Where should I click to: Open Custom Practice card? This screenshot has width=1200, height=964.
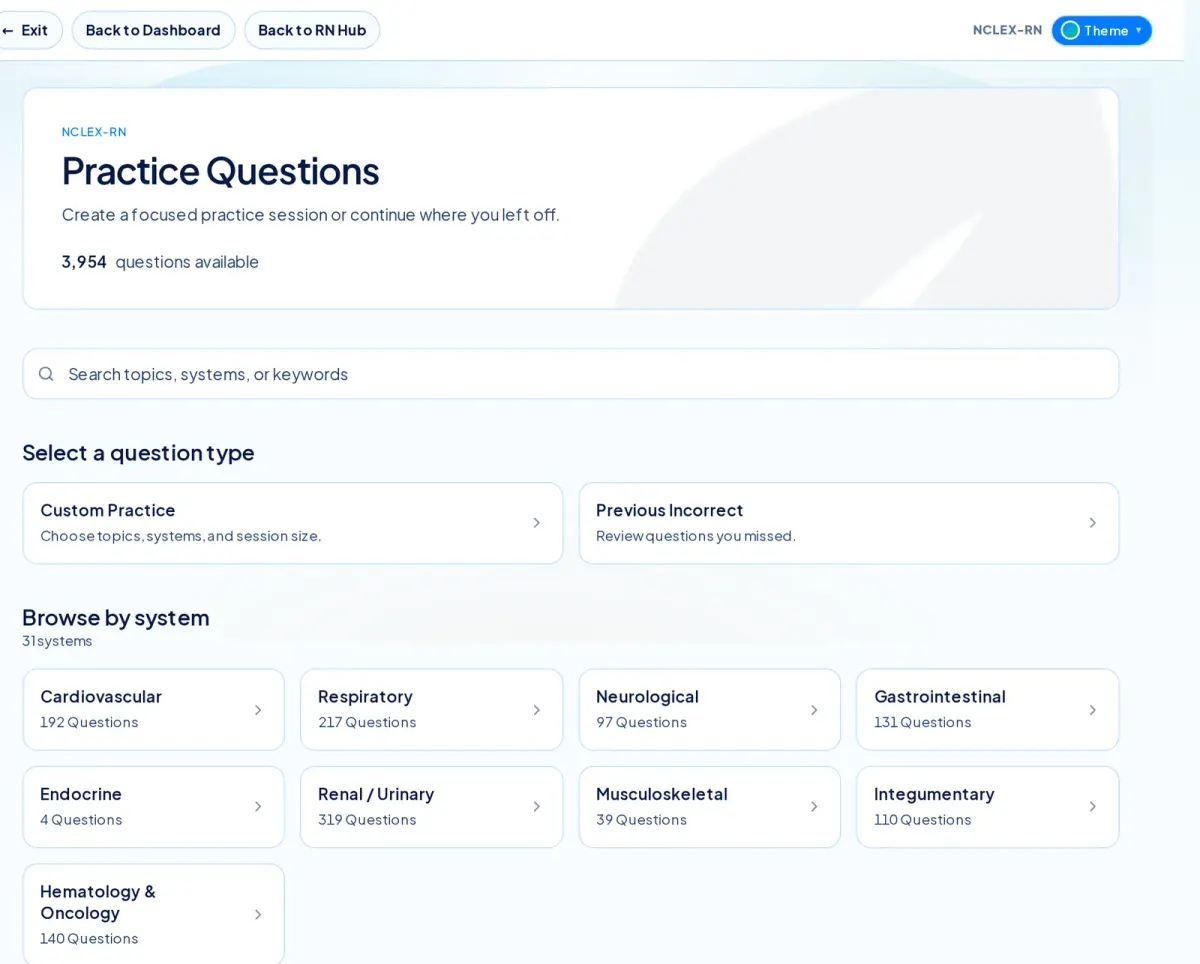[x=293, y=523]
